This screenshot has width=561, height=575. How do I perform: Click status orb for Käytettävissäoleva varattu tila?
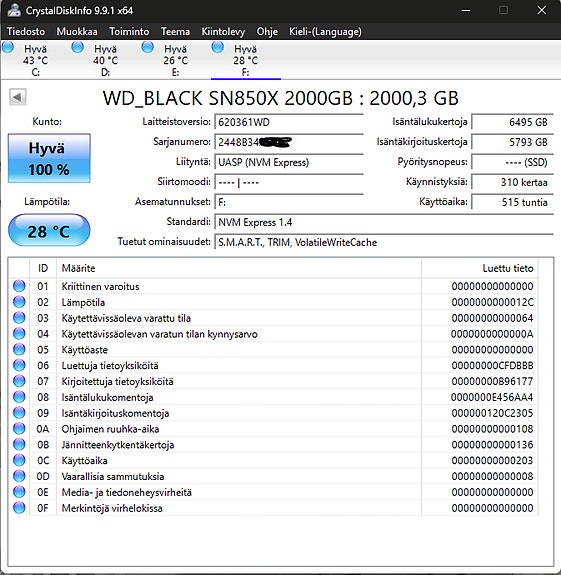pyautogui.click(x=19, y=318)
